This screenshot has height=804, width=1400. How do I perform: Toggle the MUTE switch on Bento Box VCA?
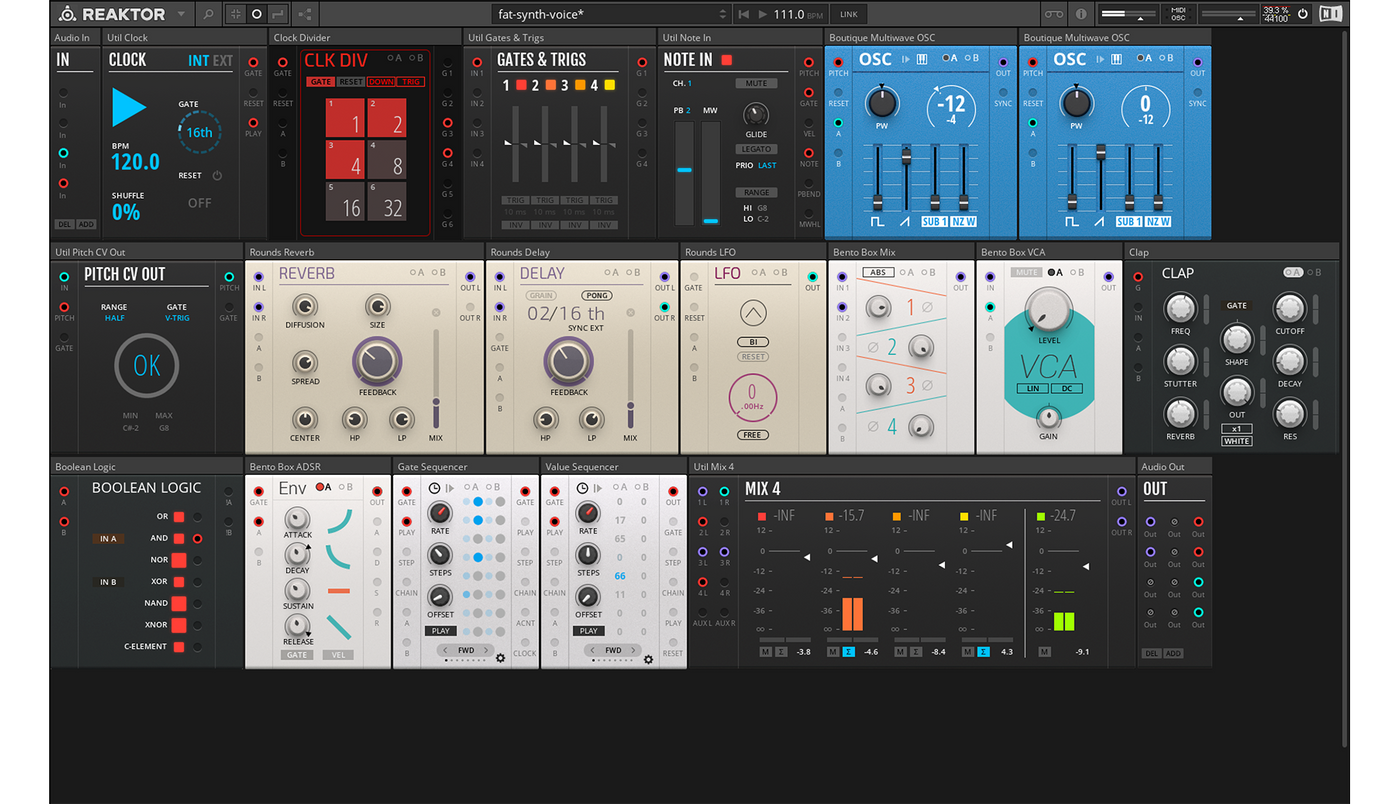click(1025, 272)
